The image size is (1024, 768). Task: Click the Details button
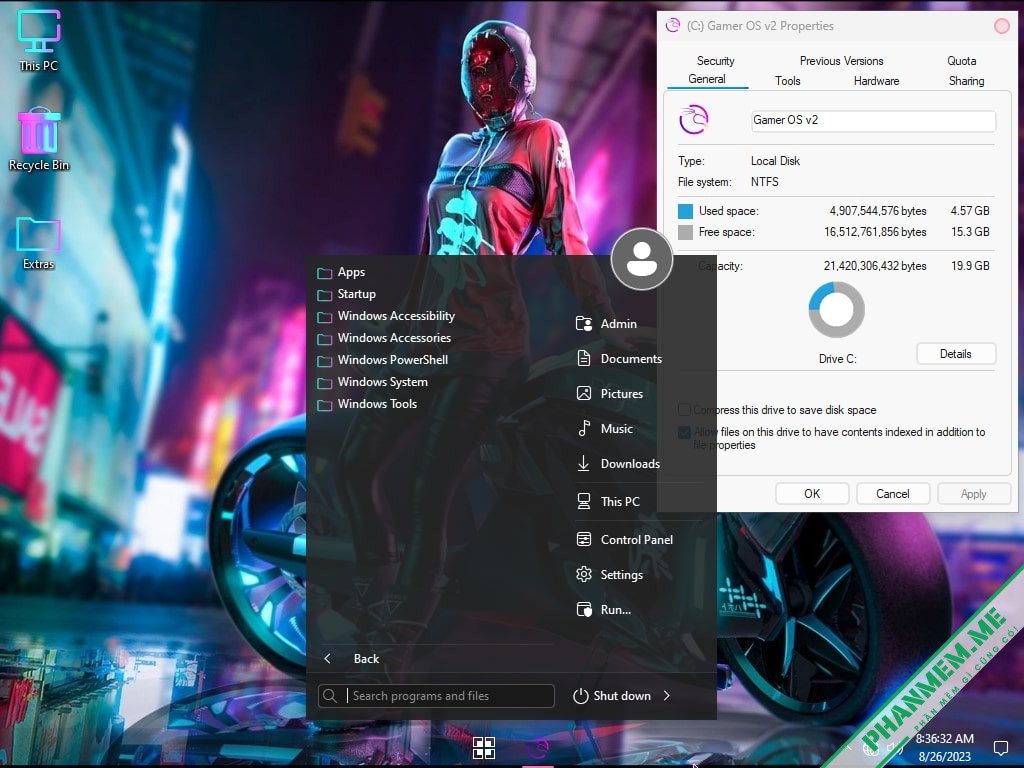tap(956, 354)
